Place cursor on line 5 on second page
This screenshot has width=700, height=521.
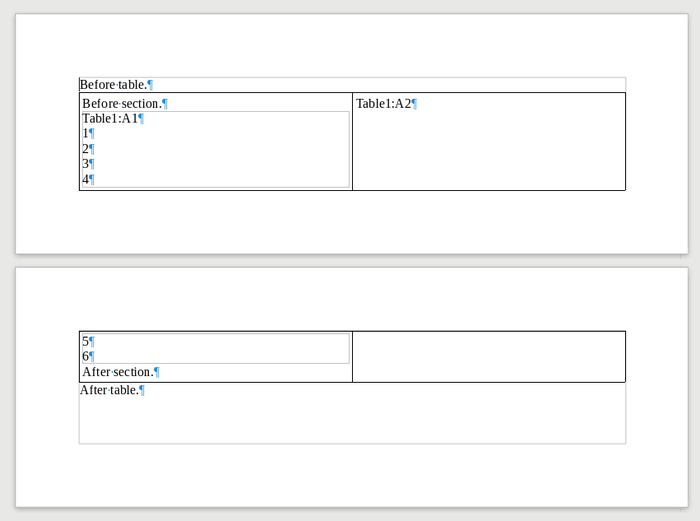86,341
